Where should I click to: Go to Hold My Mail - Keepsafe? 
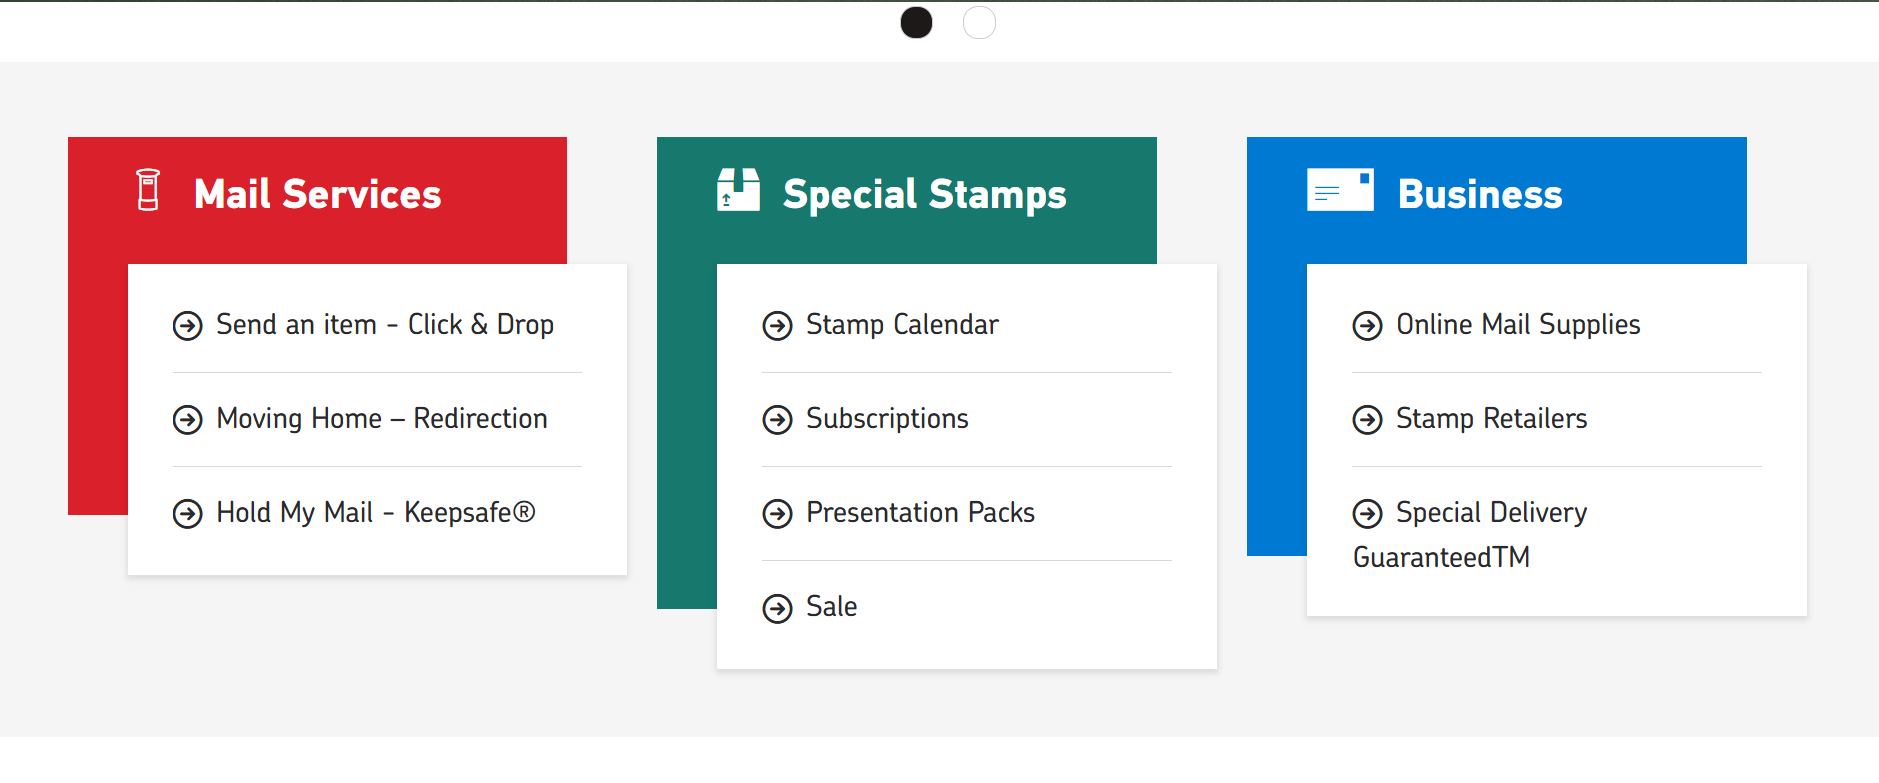coord(375,513)
